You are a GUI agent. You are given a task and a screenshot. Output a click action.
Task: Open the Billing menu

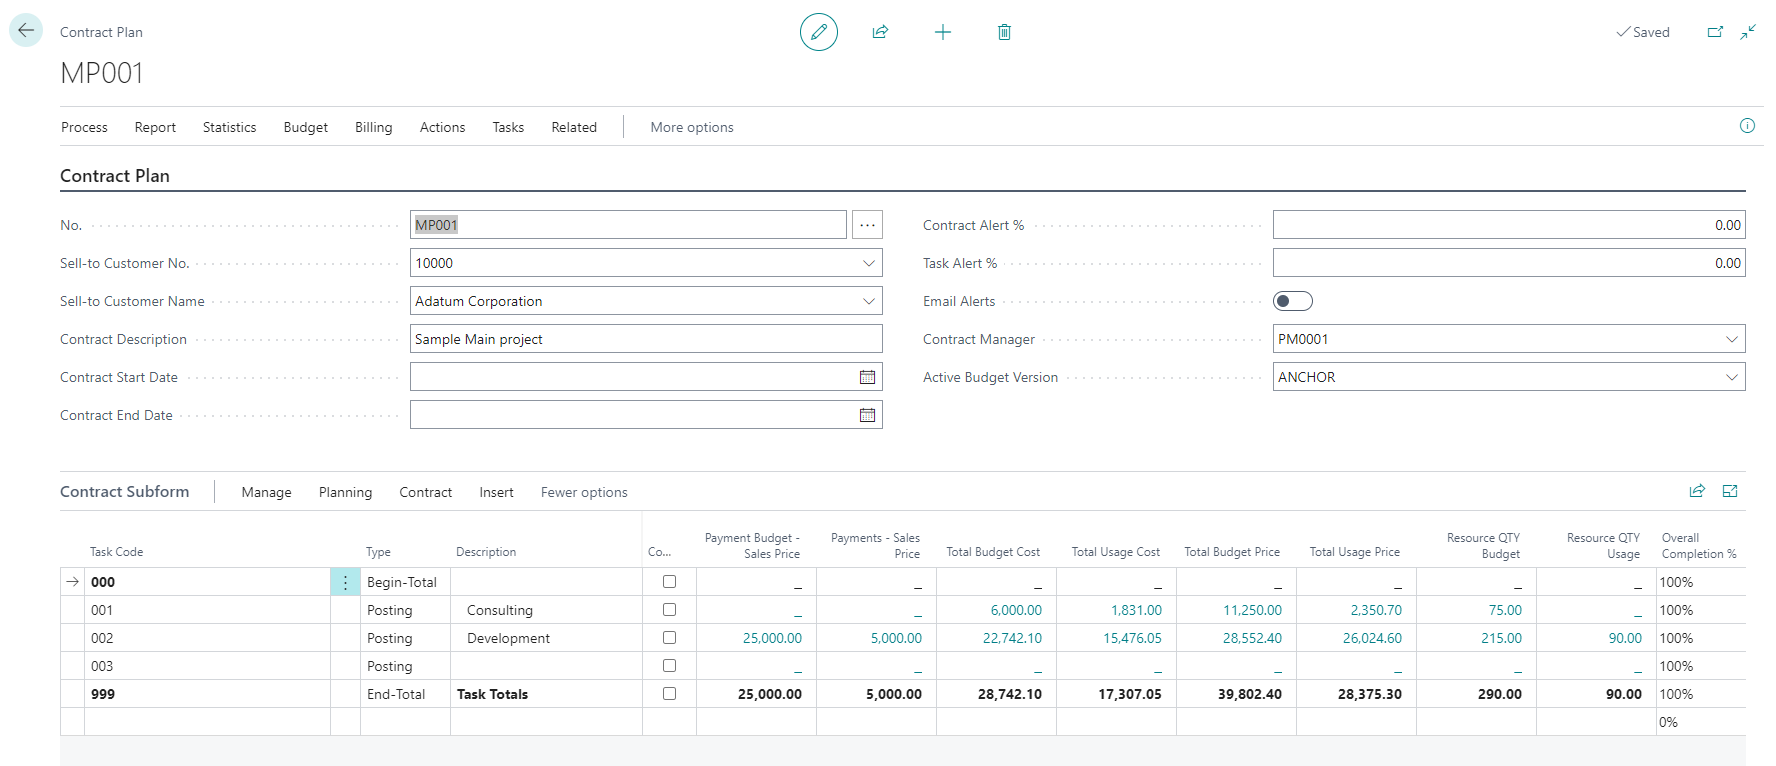[x=373, y=127]
